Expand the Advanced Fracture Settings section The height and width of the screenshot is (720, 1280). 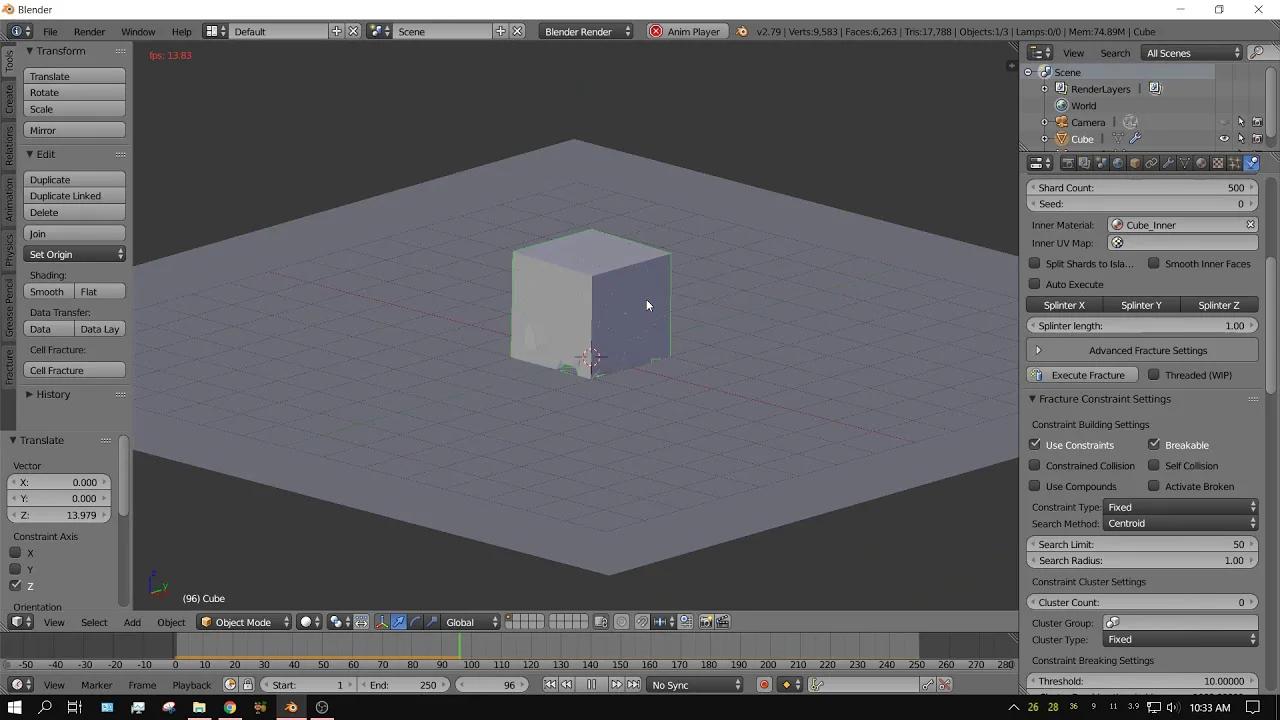click(x=1148, y=350)
